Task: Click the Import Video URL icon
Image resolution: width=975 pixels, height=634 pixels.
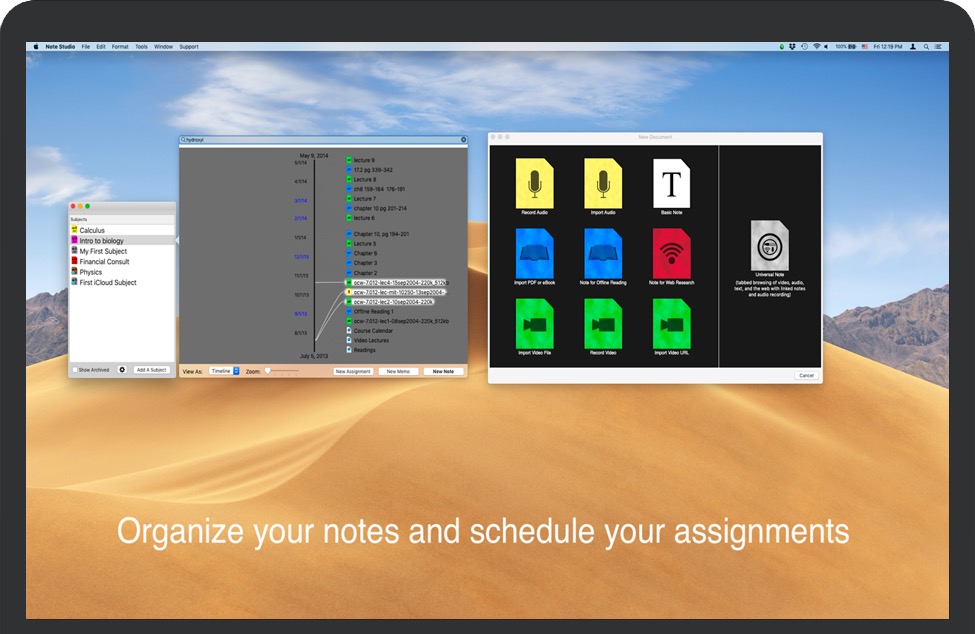Action: pos(671,324)
